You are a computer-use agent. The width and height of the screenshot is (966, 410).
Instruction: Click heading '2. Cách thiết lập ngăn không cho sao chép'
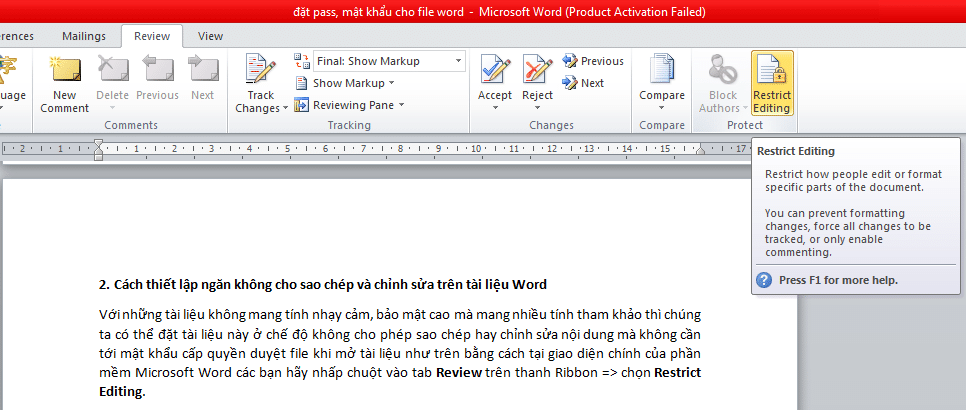click(323, 285)
